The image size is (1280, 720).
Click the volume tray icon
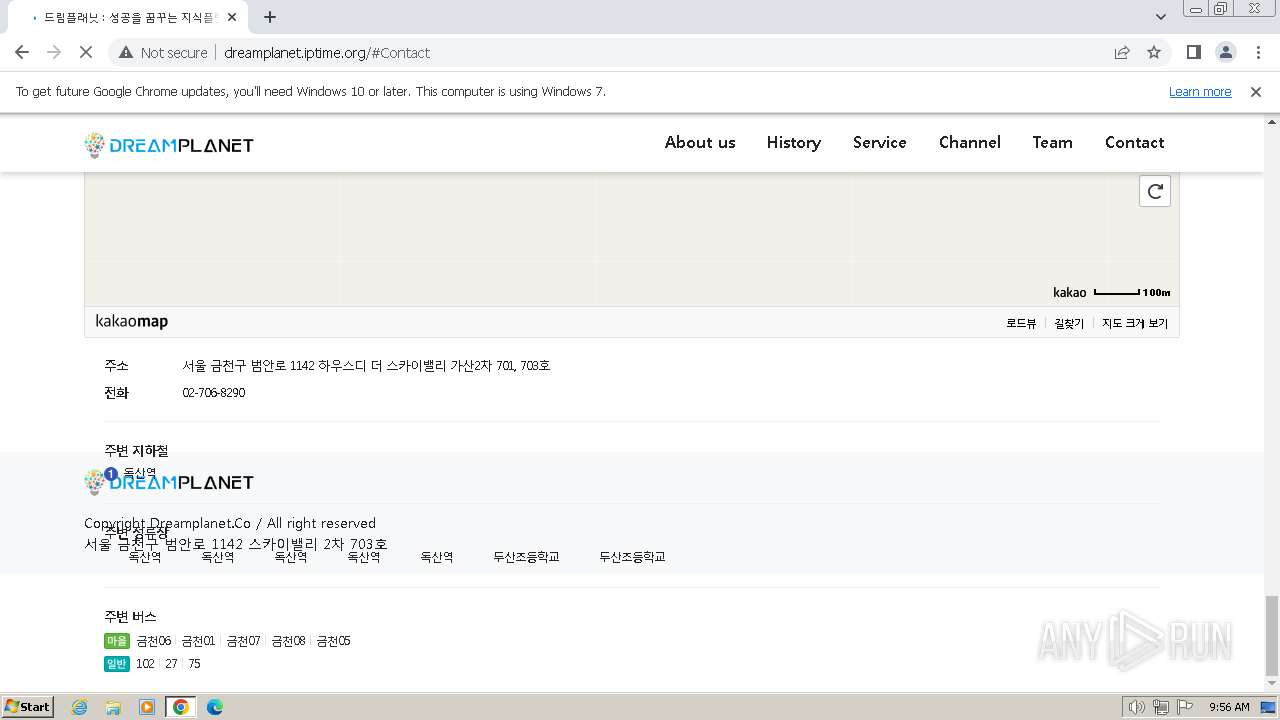(x=1136, y=707)
